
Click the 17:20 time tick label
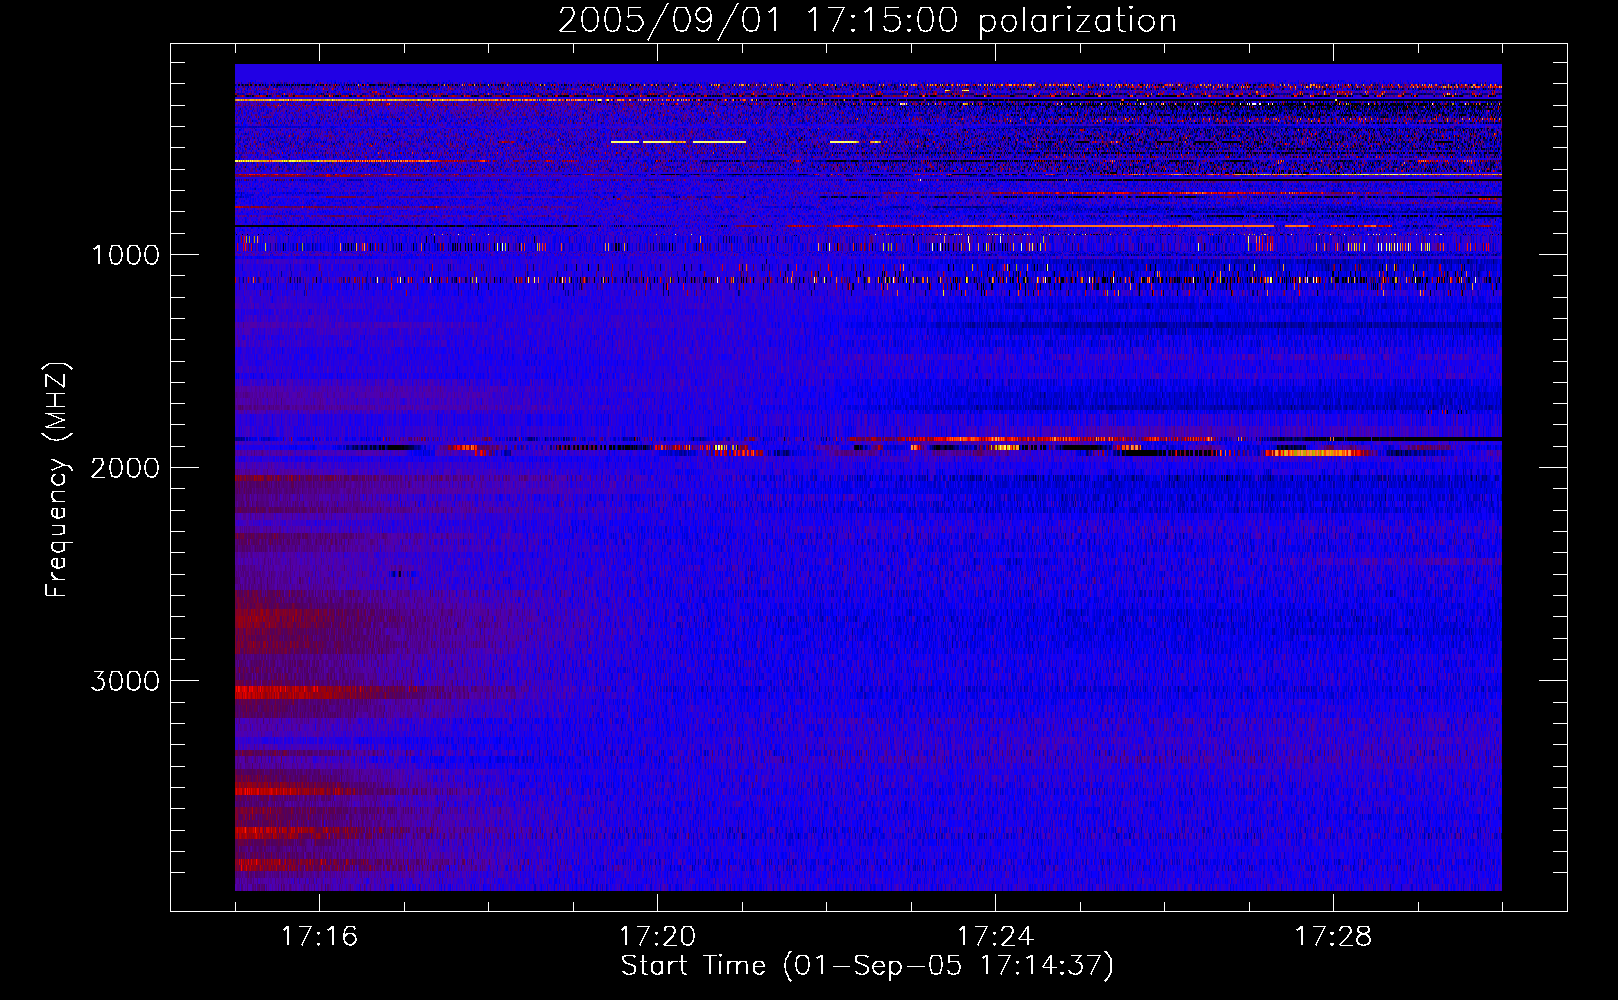tap(657, 937)
